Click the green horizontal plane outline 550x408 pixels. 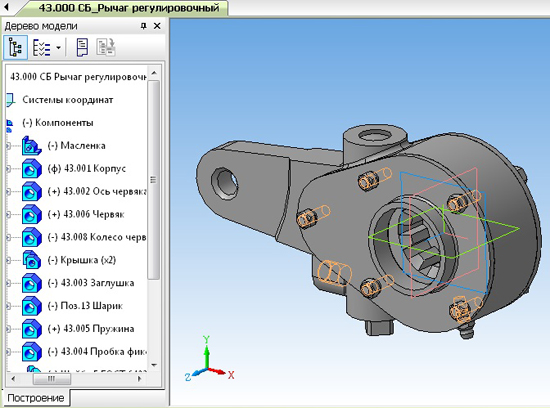pyautogui.click(x=444, y=233)
